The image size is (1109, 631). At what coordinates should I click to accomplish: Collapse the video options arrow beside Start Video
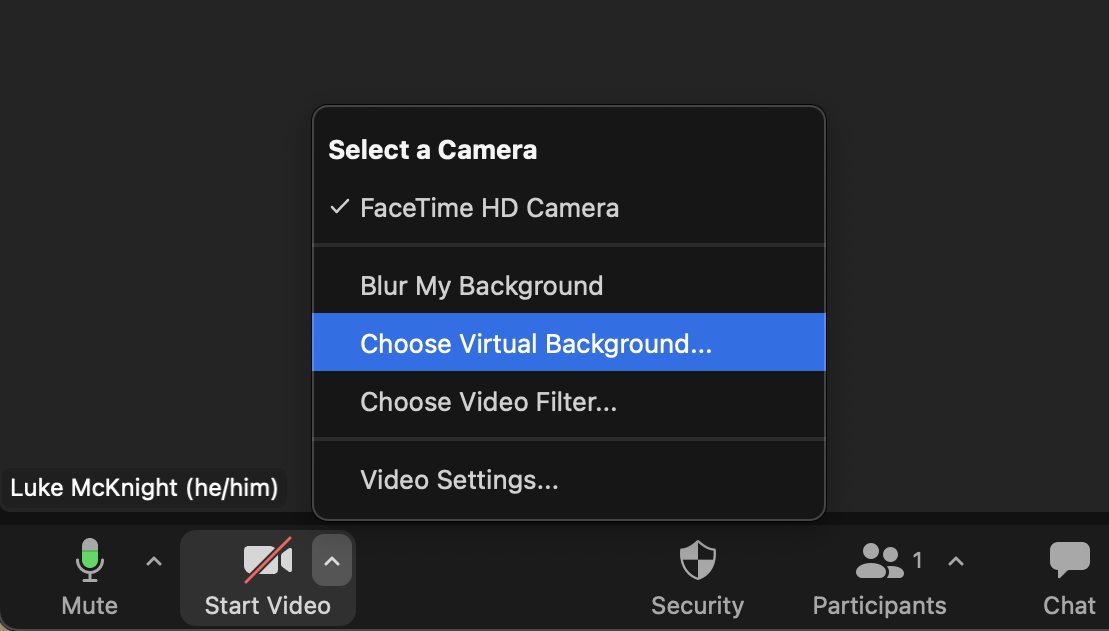(x=332, y=561)
